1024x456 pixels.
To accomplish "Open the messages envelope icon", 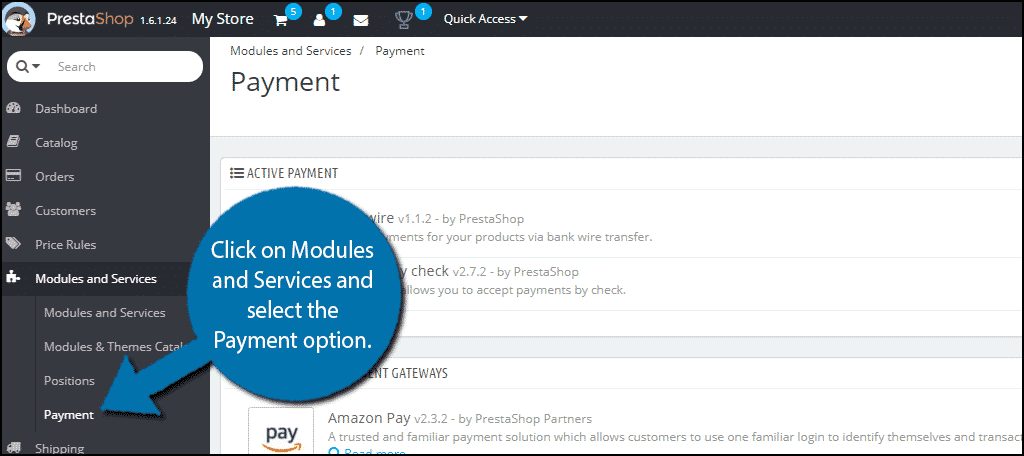I will point(360,20).
